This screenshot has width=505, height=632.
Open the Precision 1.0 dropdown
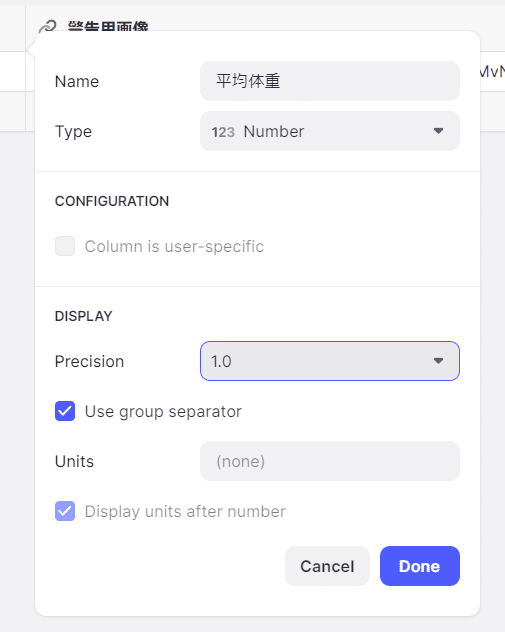coord(330,361)
